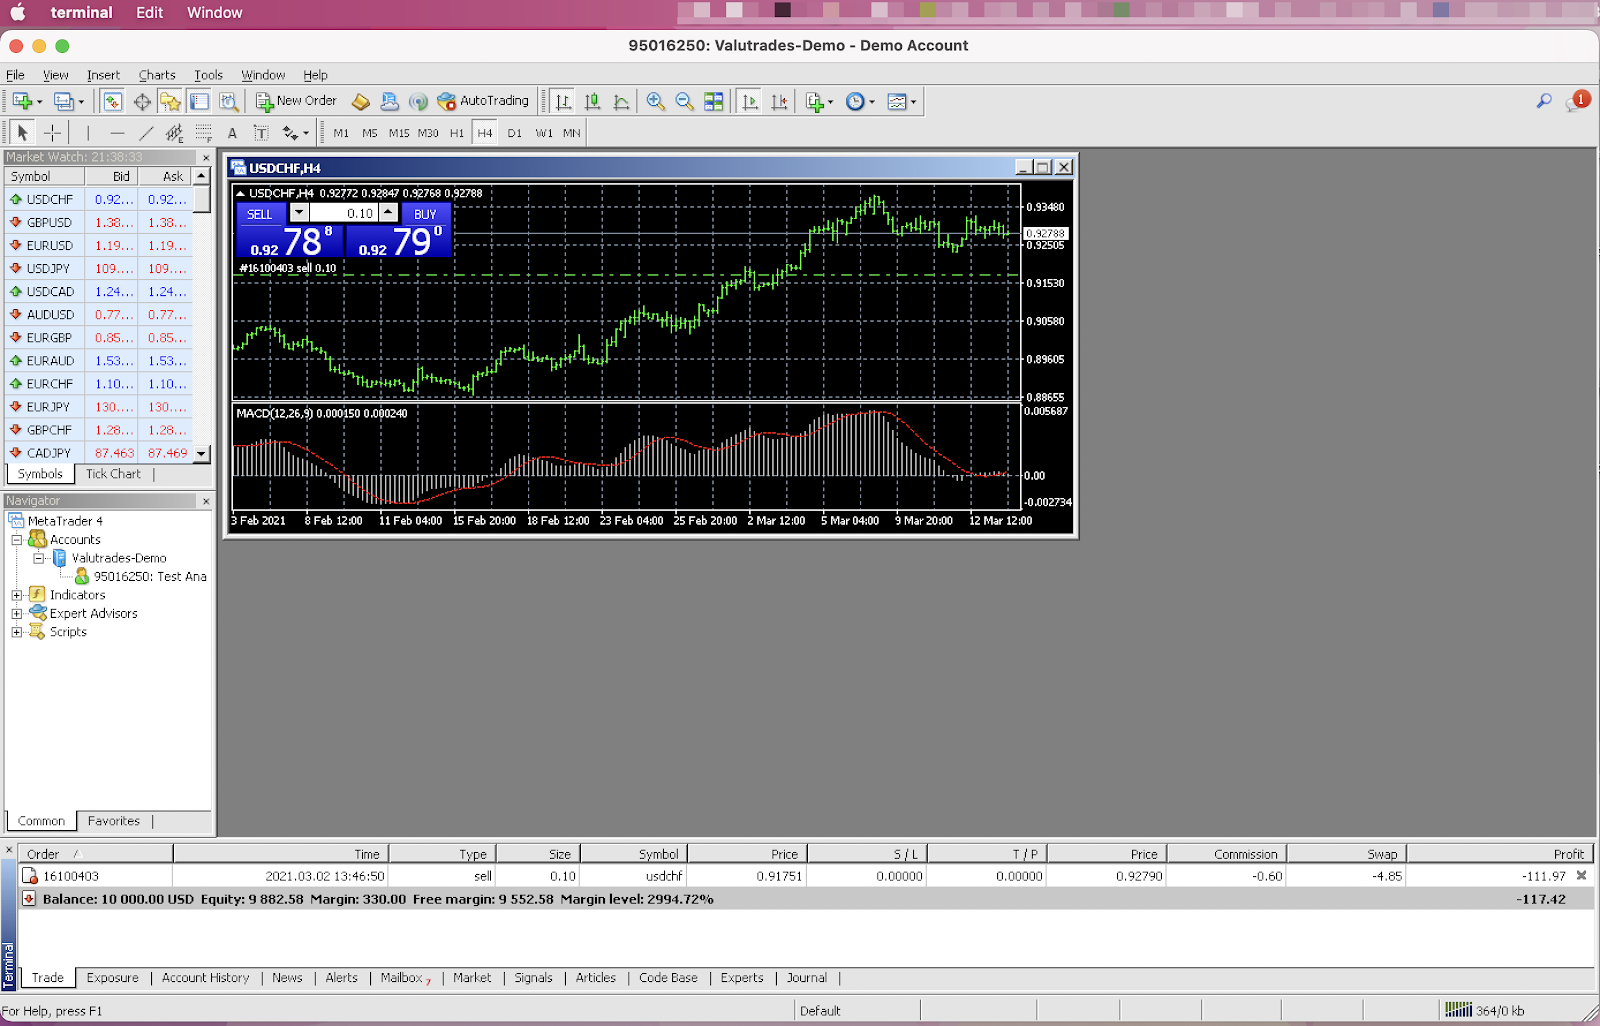The height and width of the screenshot is (1026, 1600).
Task: Select the Trendline drawing tool
Action: (x=146, y=132)
